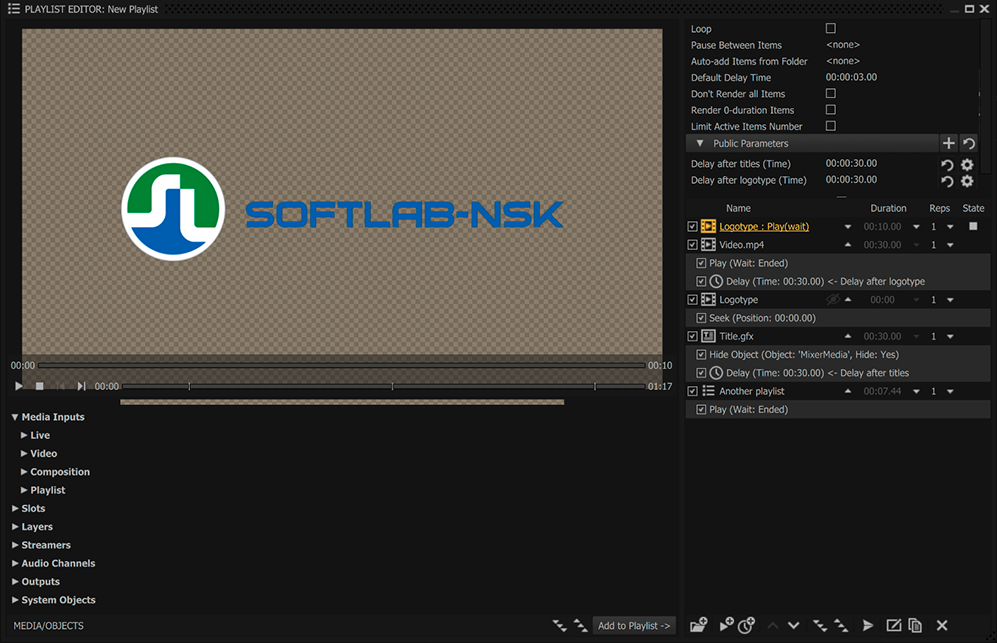Uncheck the Video.mp4 item checkbox
Viewport: 997px width, 643px height.
click(x=692, y=244)
